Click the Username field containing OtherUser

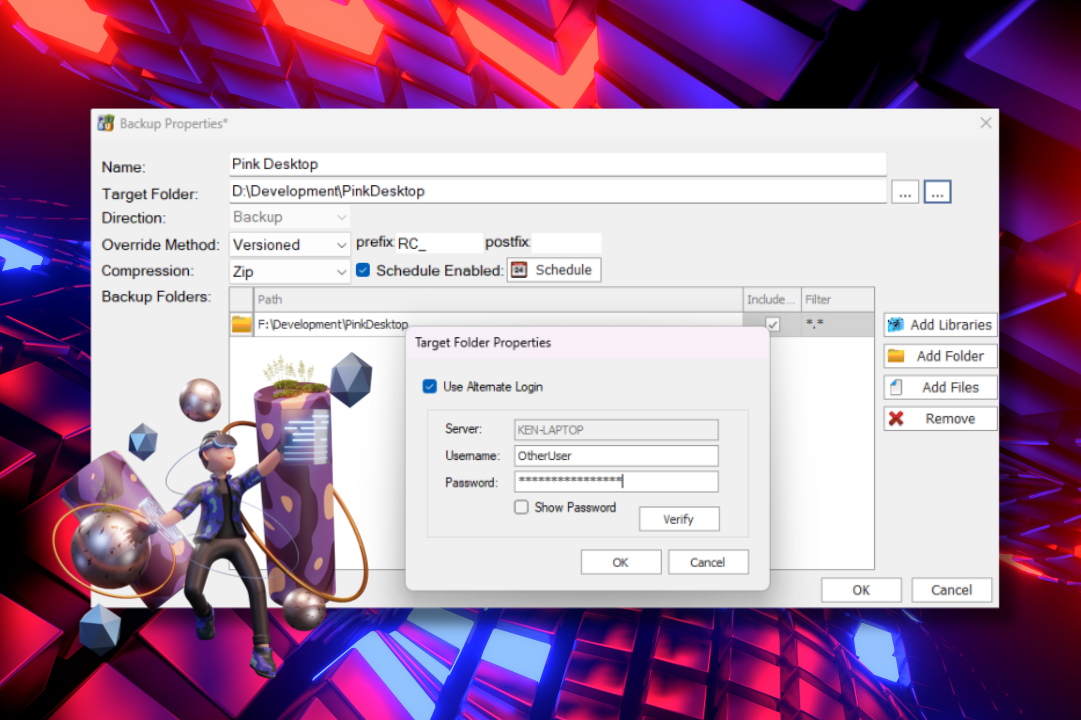coord(616,456)
